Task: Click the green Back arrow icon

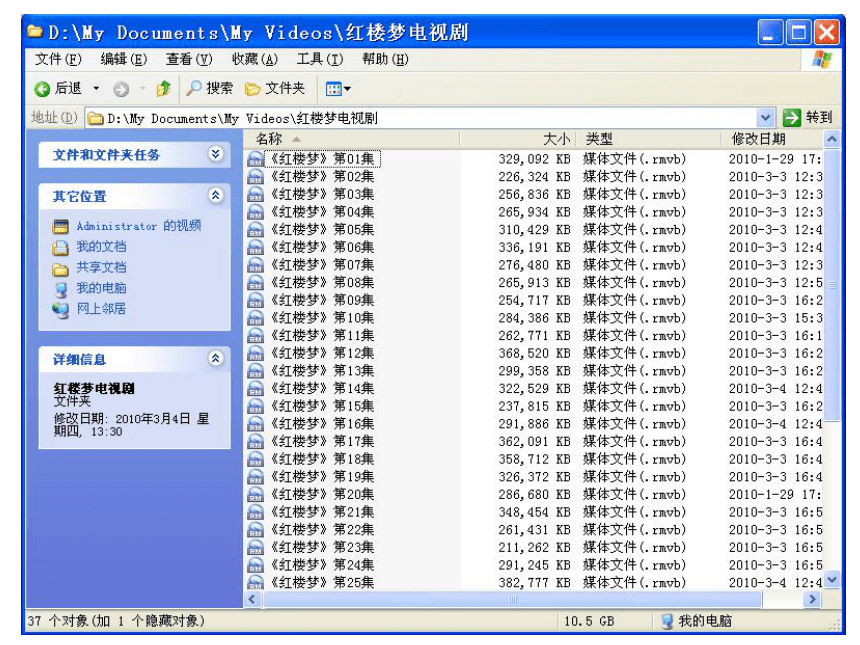Action: pos(42,89)
